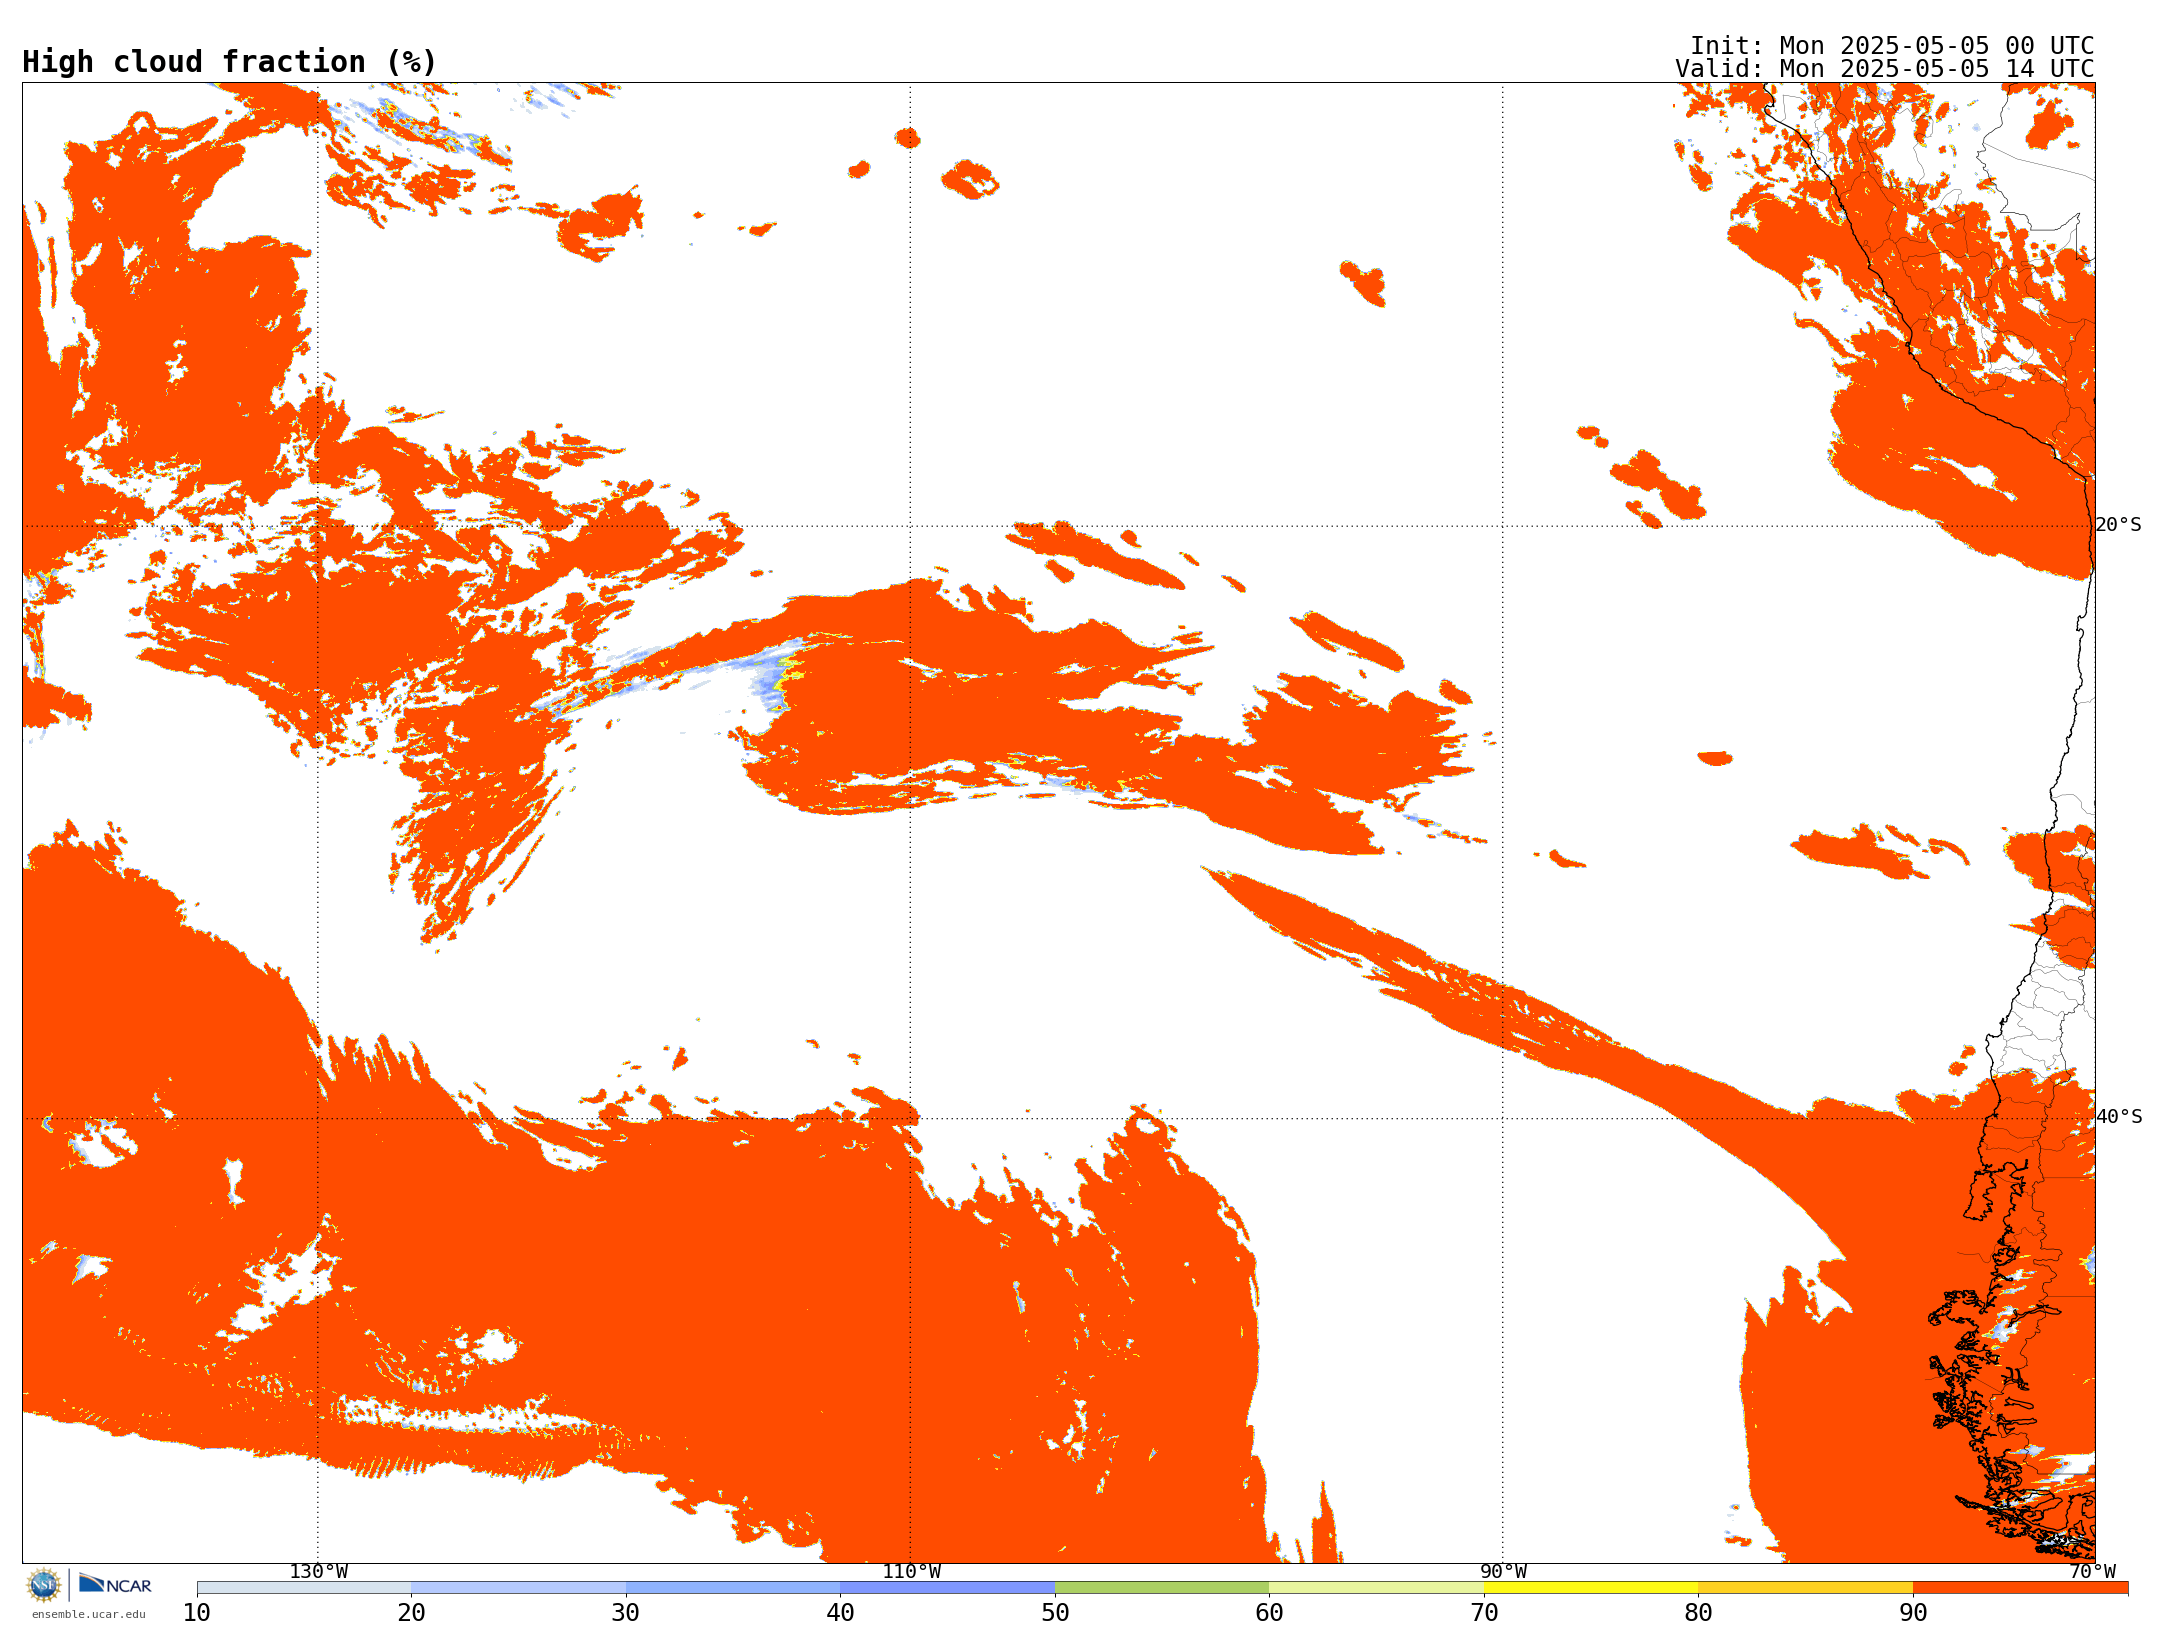Click the 20–30 light blue colorbar segment

point(518,1588)
